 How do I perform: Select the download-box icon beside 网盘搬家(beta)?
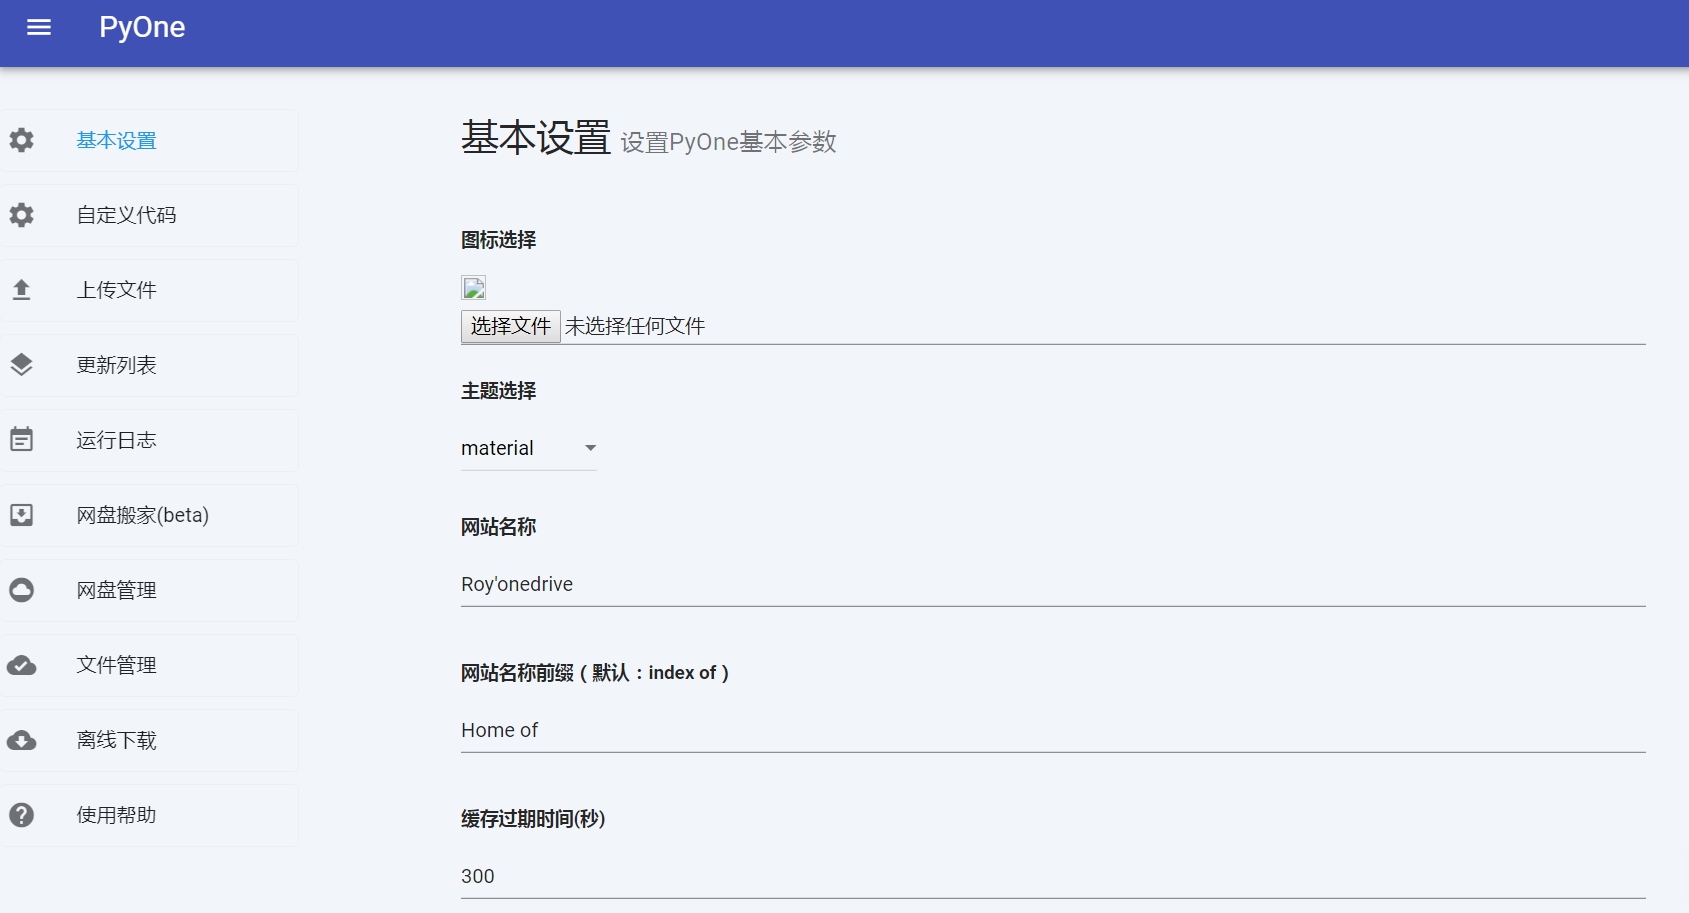tap(21, 514)
